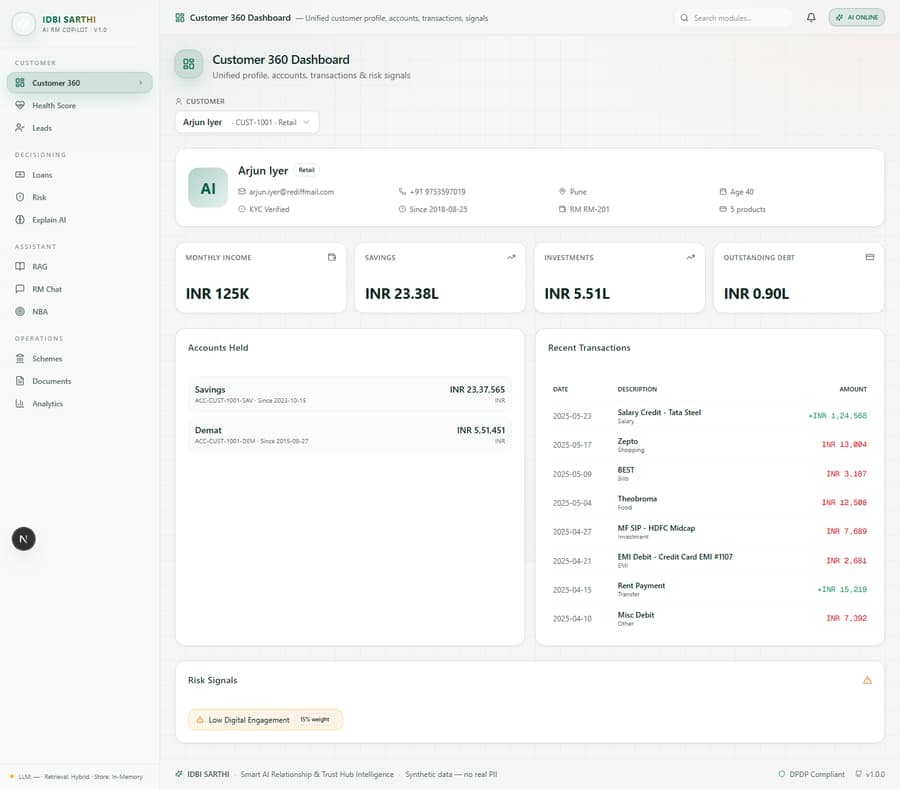Screen dimensions: 900x789
Task: Click the BEST bills transaction
Action: [709, 474]
